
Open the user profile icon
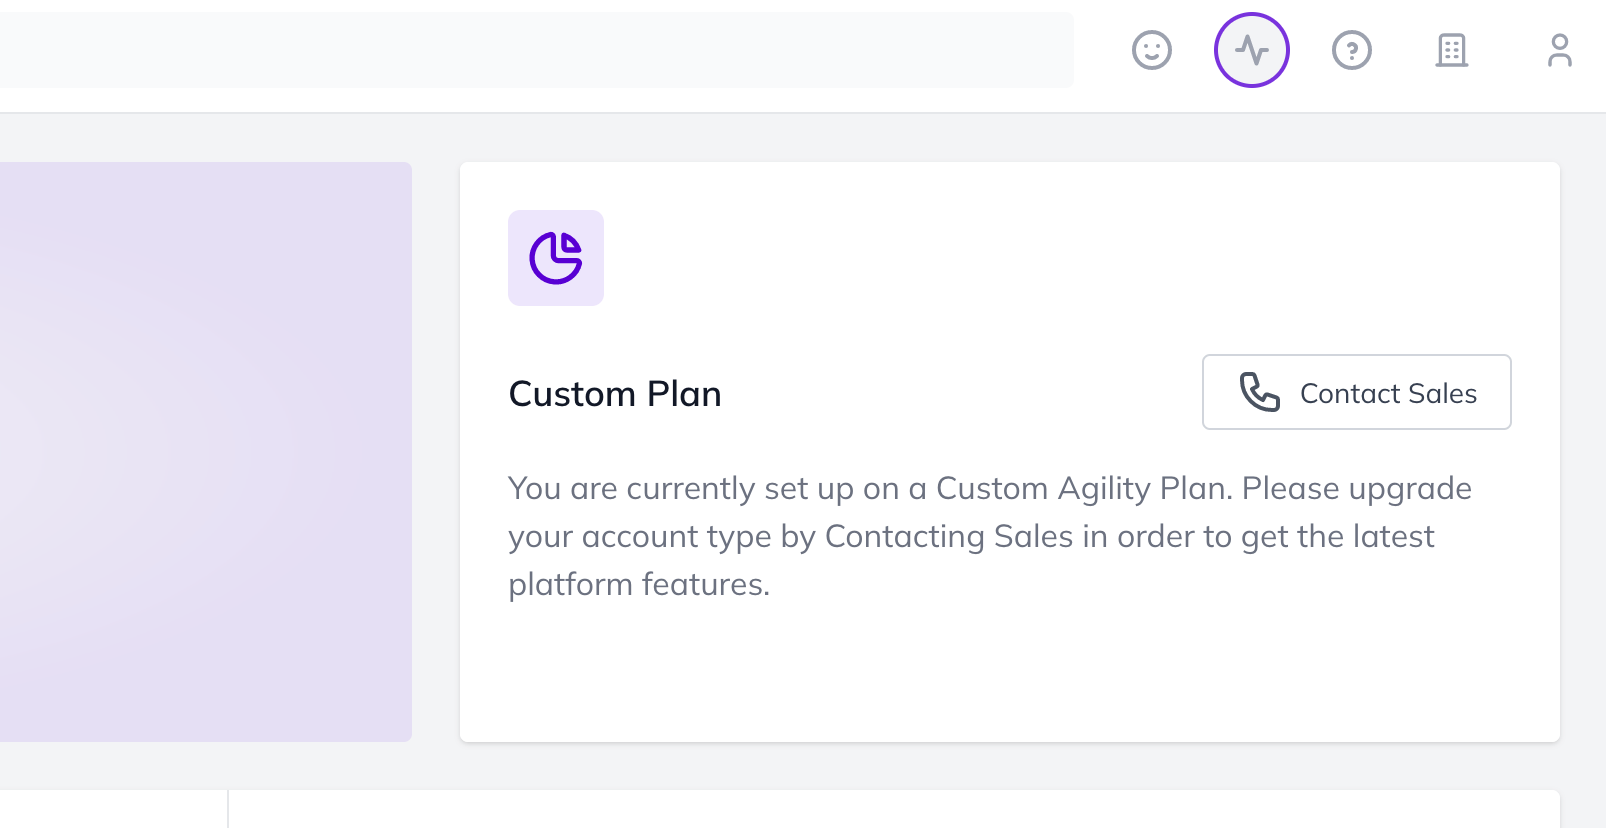click(1559, 50)
